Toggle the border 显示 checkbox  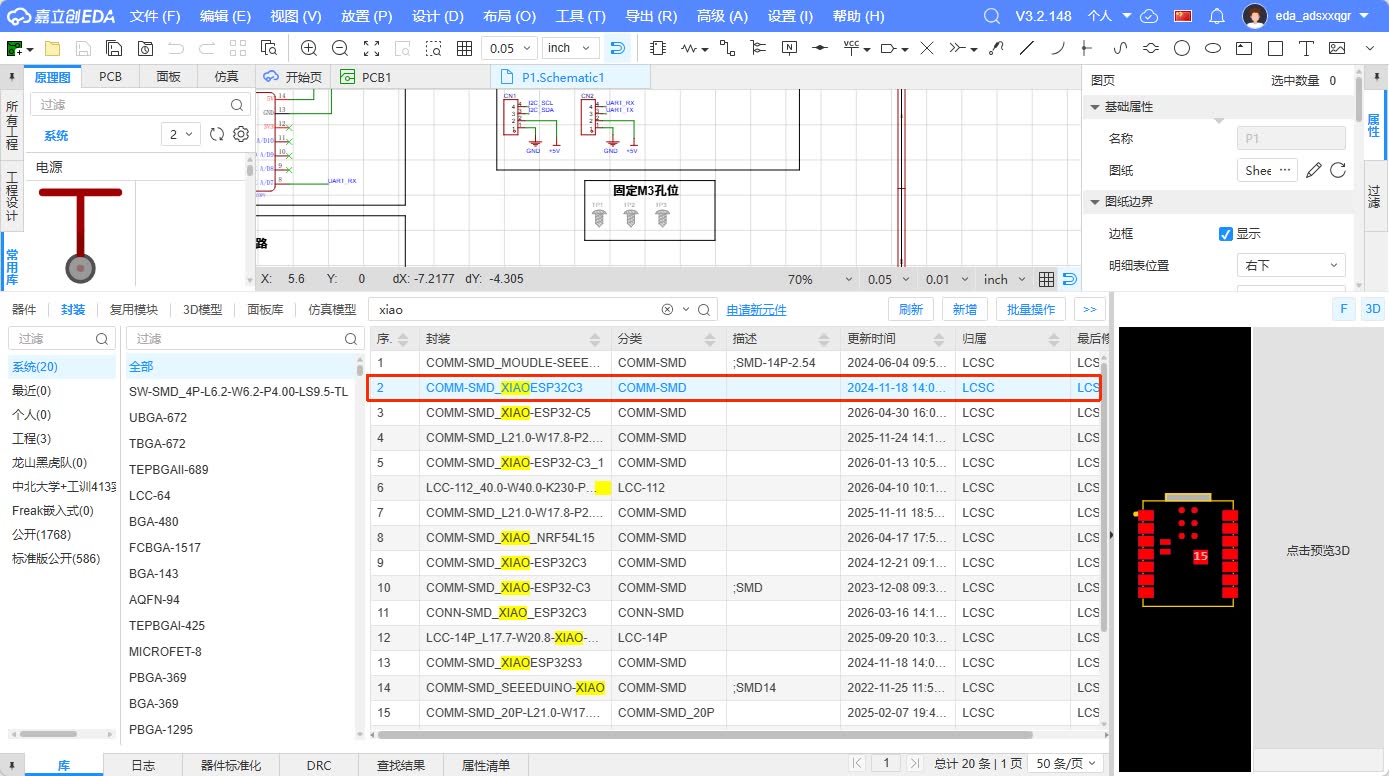[1226, 234]
